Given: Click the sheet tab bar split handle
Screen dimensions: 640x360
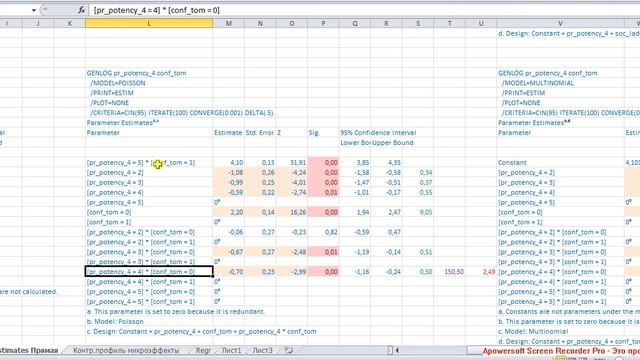Looking at the screenshot, I should click(390, 350).
